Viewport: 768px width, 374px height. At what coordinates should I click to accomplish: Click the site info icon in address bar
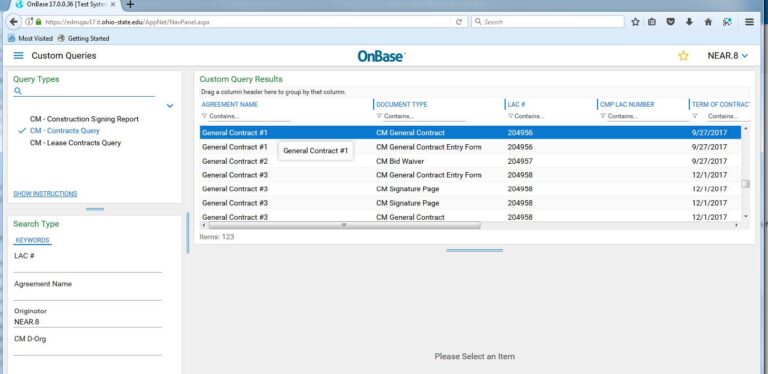29,22
